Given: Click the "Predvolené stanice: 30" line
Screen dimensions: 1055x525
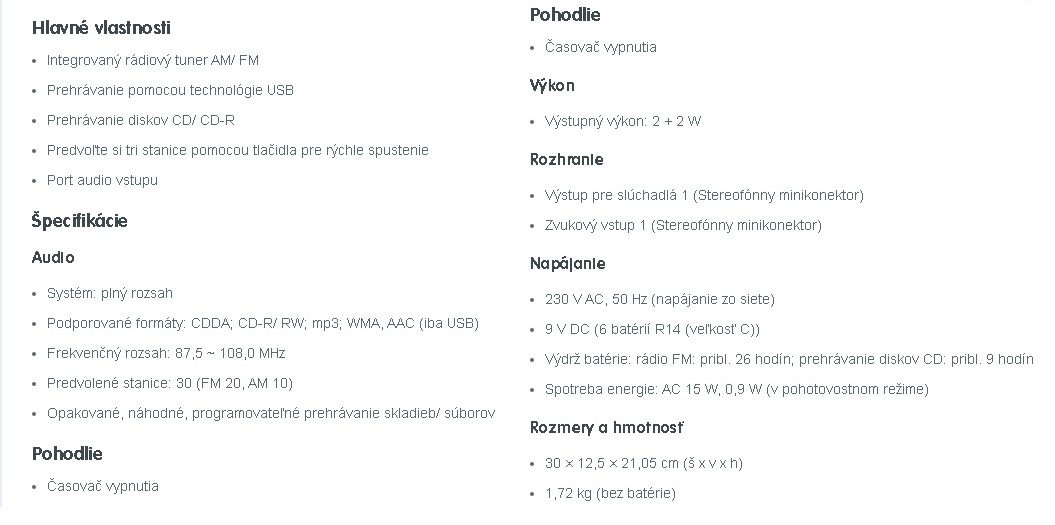Looking at the screenshot, I should (169, 383).
